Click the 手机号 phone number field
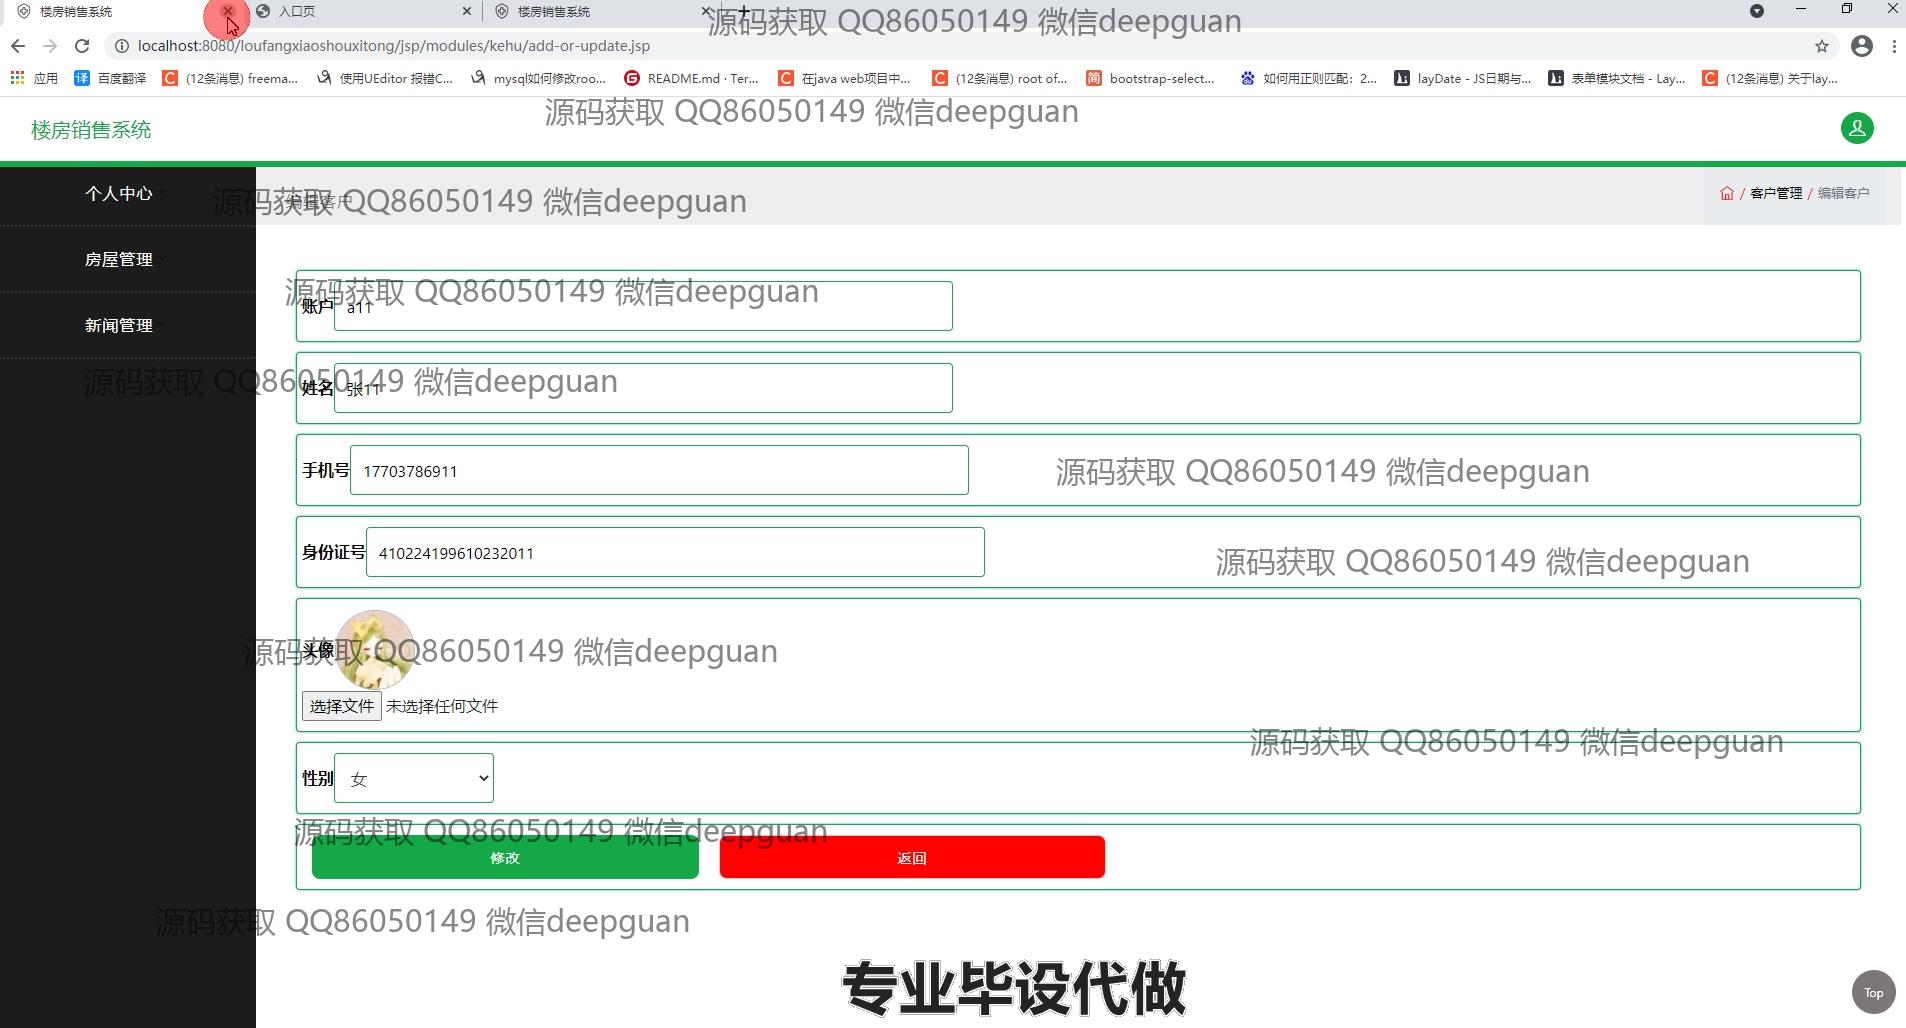The width and height of the screenshot is (1906, 1028). (658, 471)
